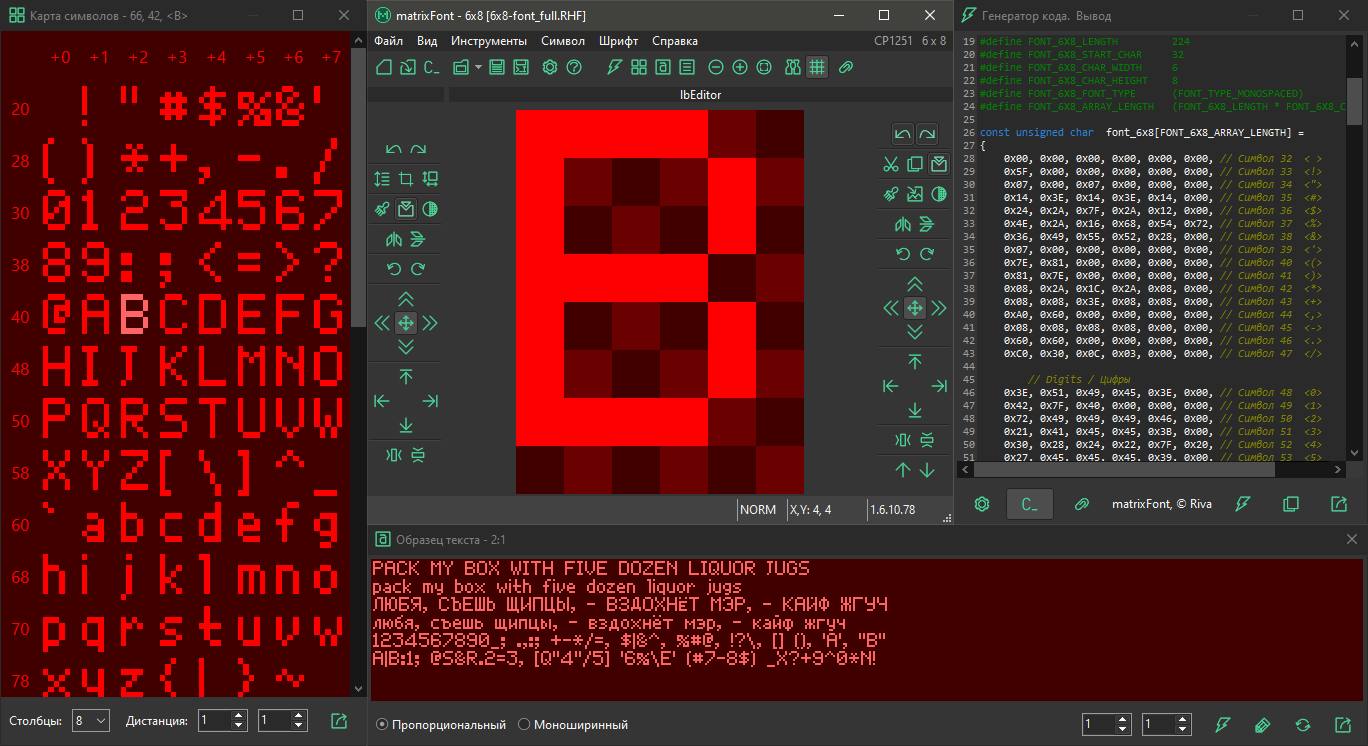Image resolution: width=1368 pixels, height=746 pixels.
Task: Click the scissors cut icon
Action: (890, 164)
